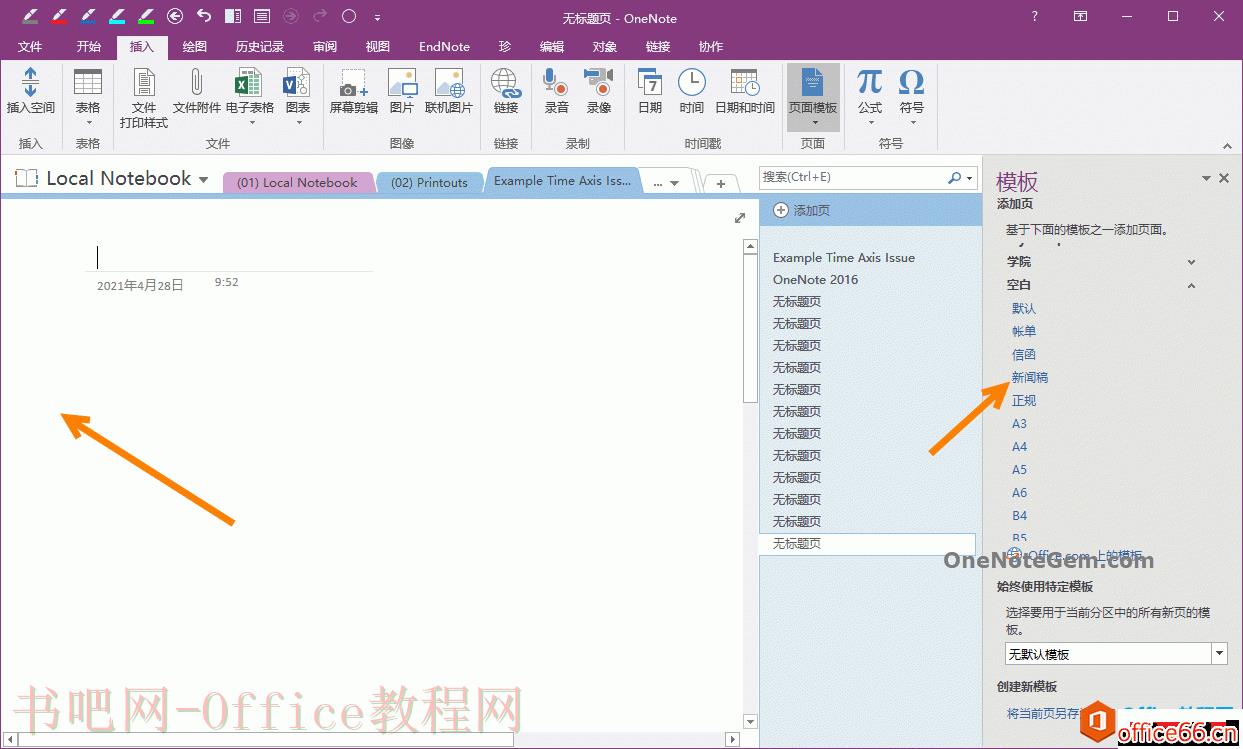Apply the Default blank template
The height and width of the screenshot is (749, 1243).
tap(1024, 308)
